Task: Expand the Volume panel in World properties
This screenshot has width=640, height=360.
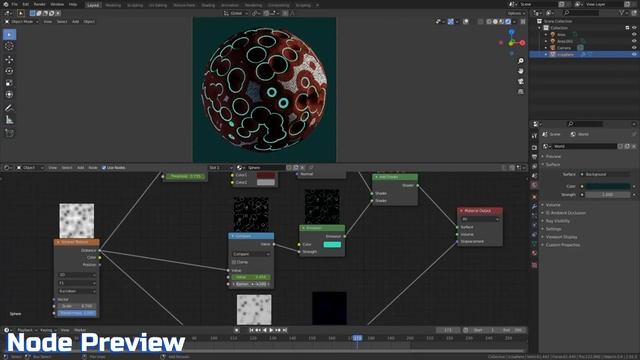Action: [553, 205]
